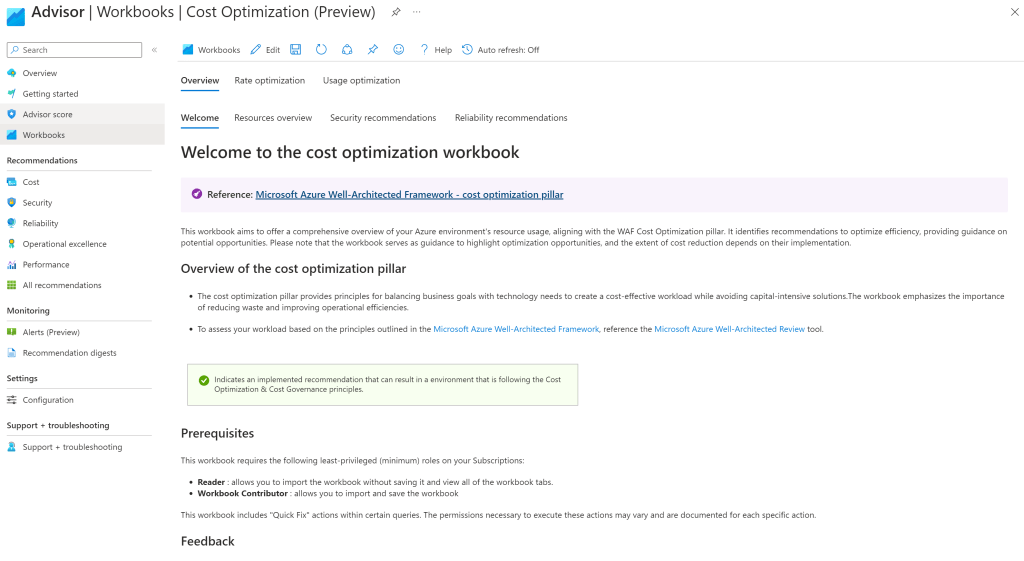Click the share notification bell icon
The height and width of the screenshot is (561, 1024).
pyautogui.click(x=347, y=50)
